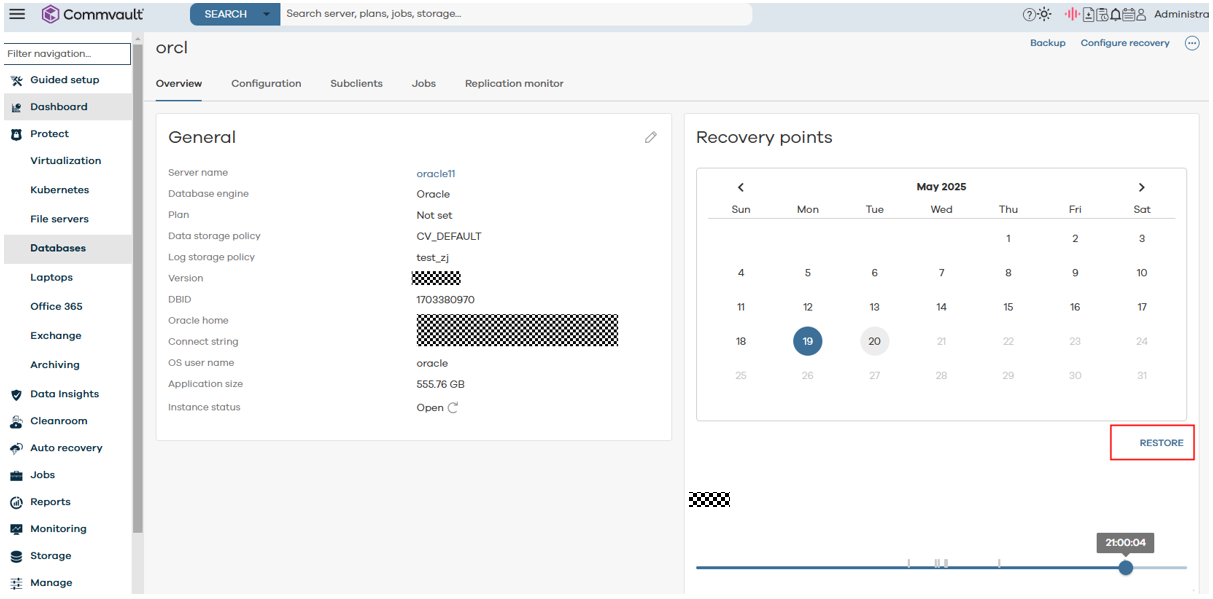Open the oracle11 server link
This screenshot has height=599, width=1213.
pos(436,174)
